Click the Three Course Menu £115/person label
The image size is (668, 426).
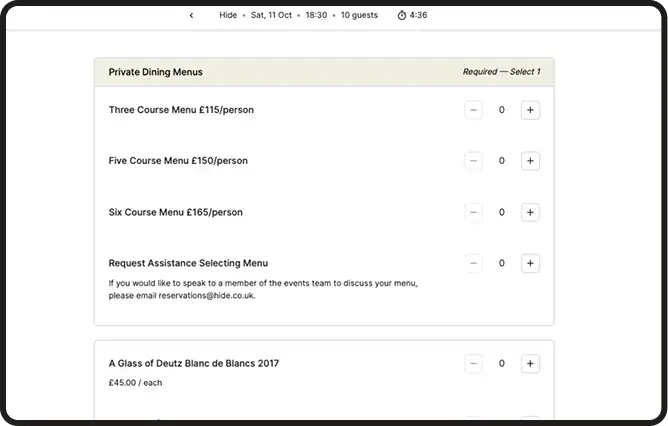(181, 110)
